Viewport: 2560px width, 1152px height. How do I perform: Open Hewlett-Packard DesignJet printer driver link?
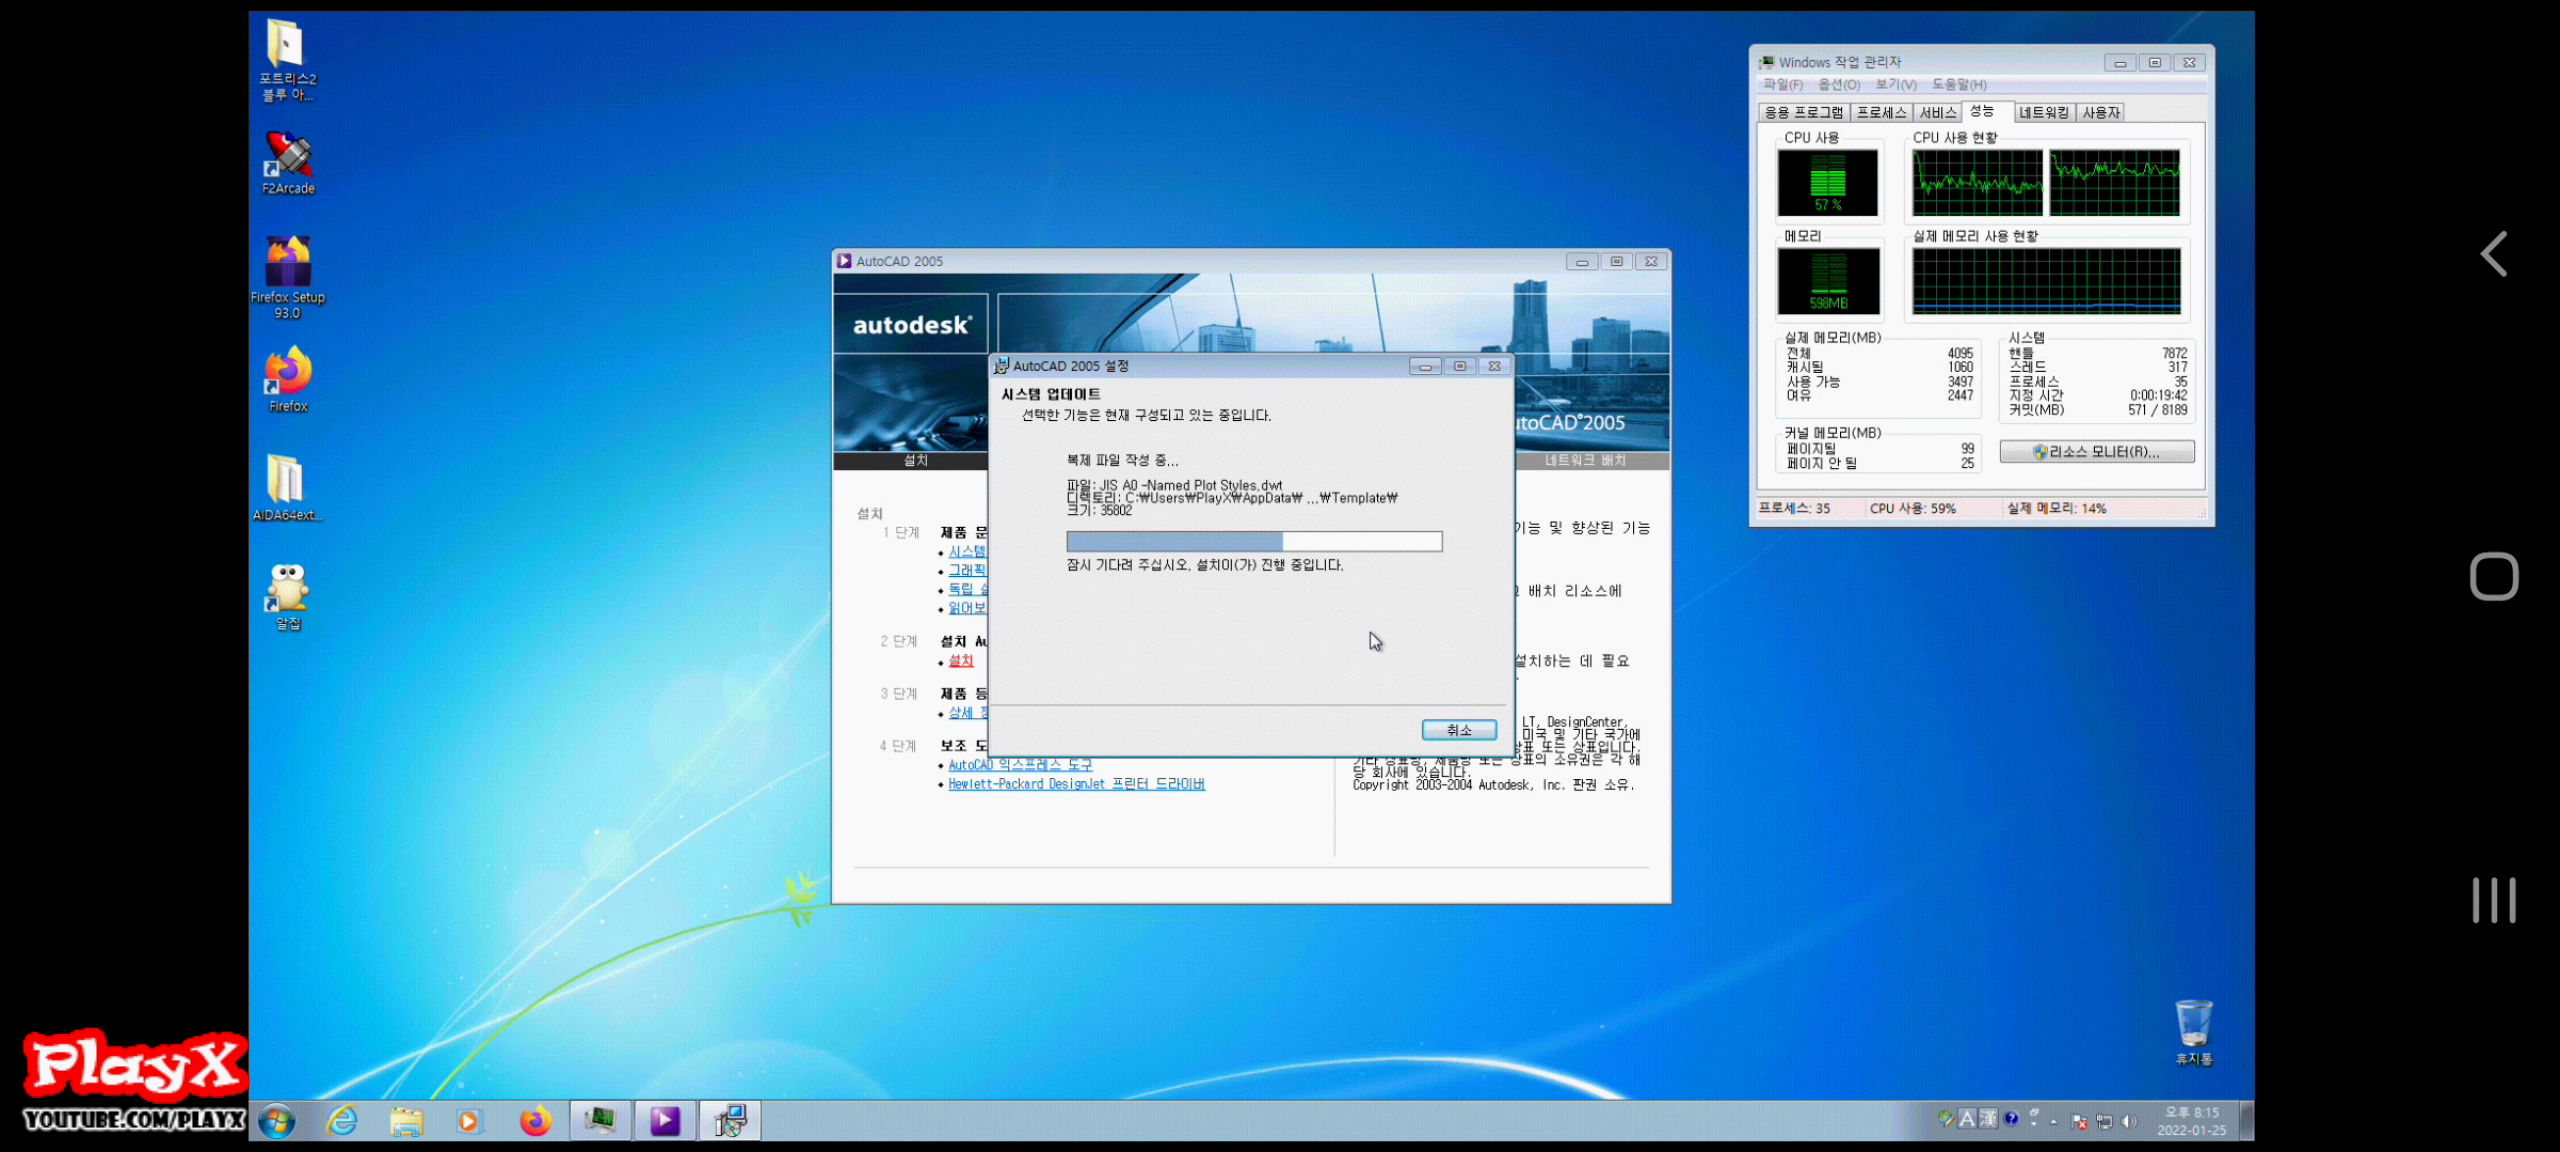1076,784
